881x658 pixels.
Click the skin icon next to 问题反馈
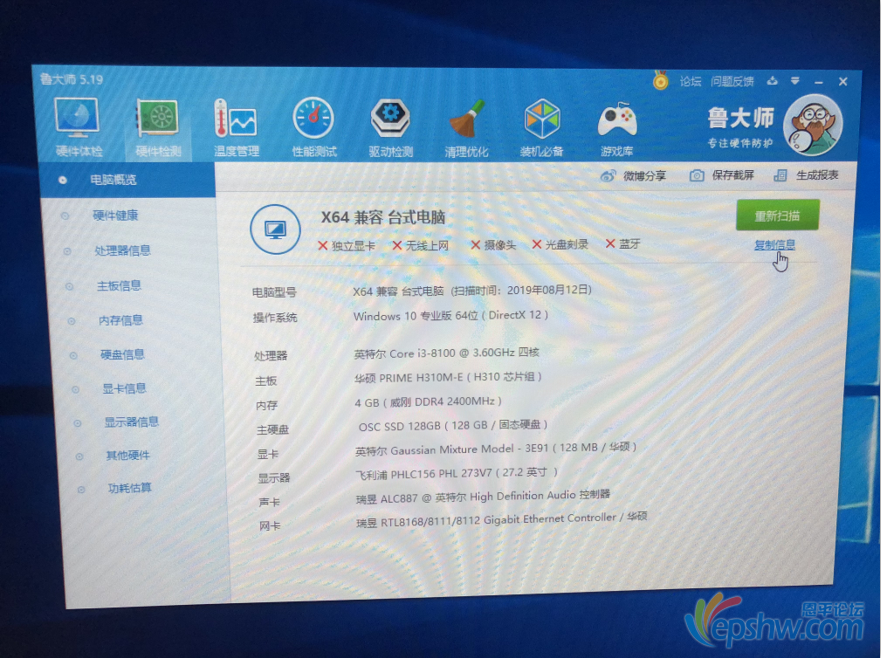coord(773,81)
